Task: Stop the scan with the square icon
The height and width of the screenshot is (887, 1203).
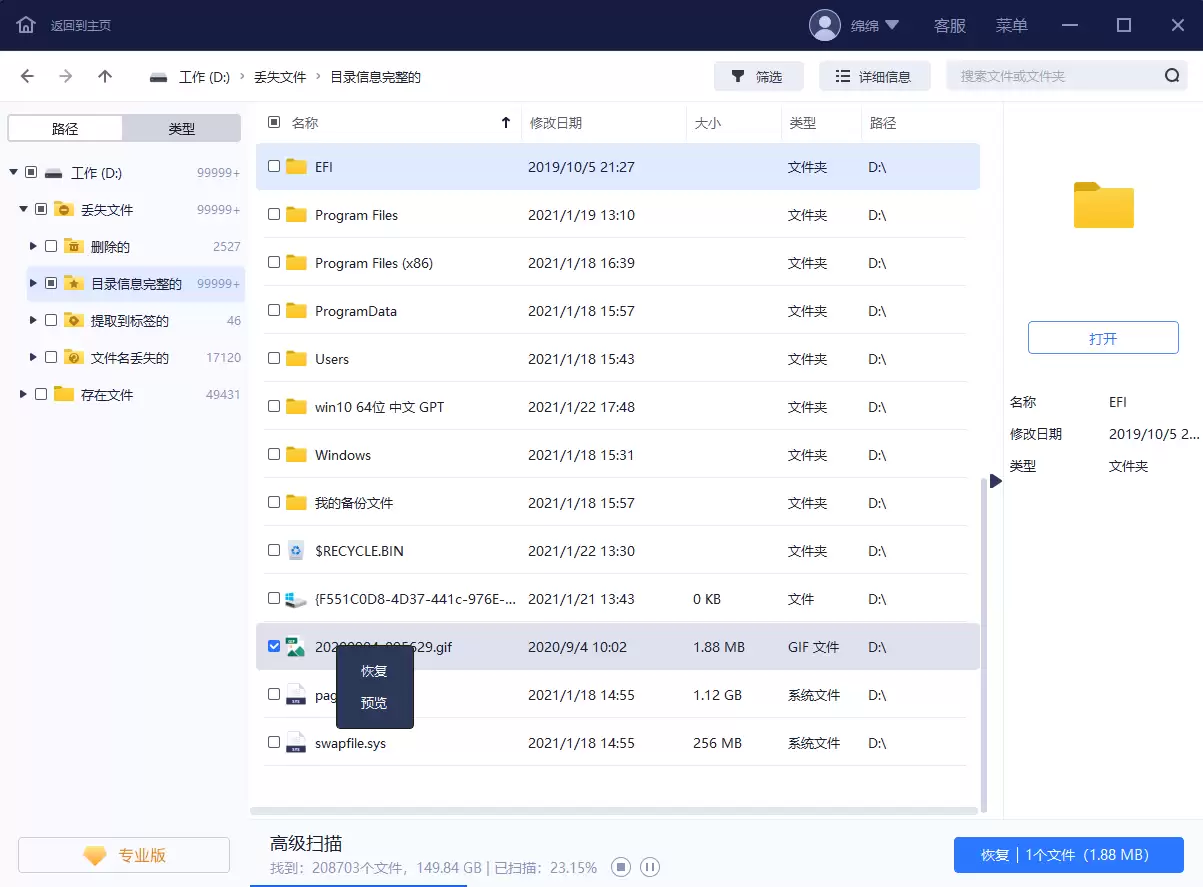Action: tap(620, 867)
